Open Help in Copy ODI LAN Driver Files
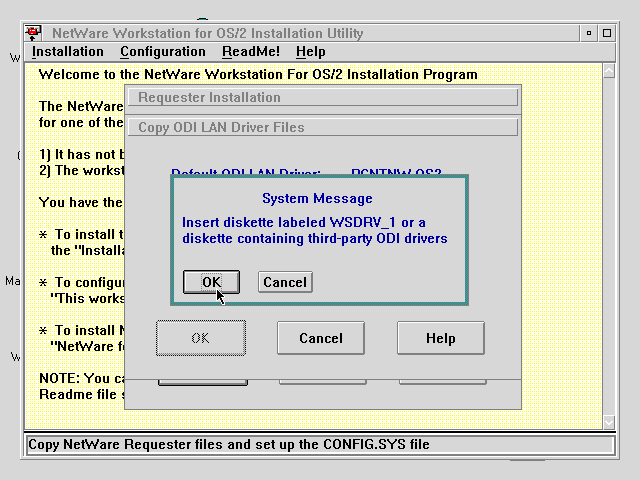The width and height of the screenshot is (640, 480). [441, 338]
